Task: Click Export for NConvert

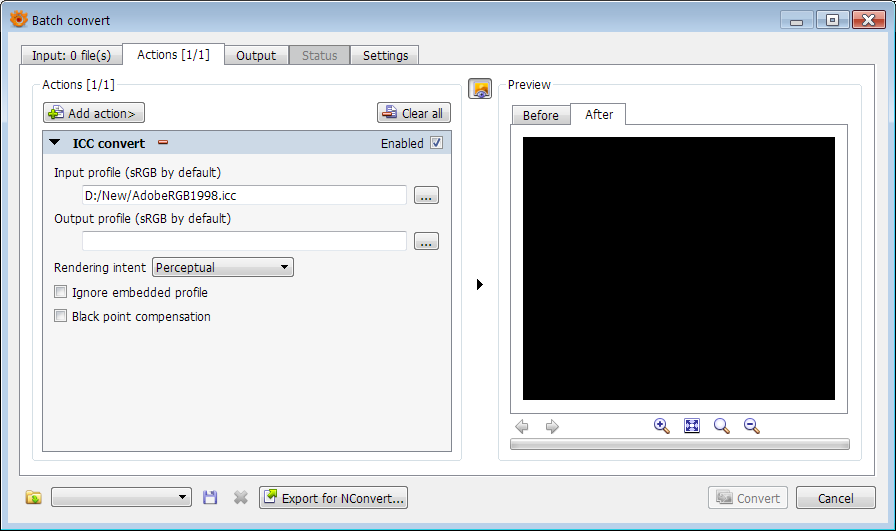Action: [333, 497]
